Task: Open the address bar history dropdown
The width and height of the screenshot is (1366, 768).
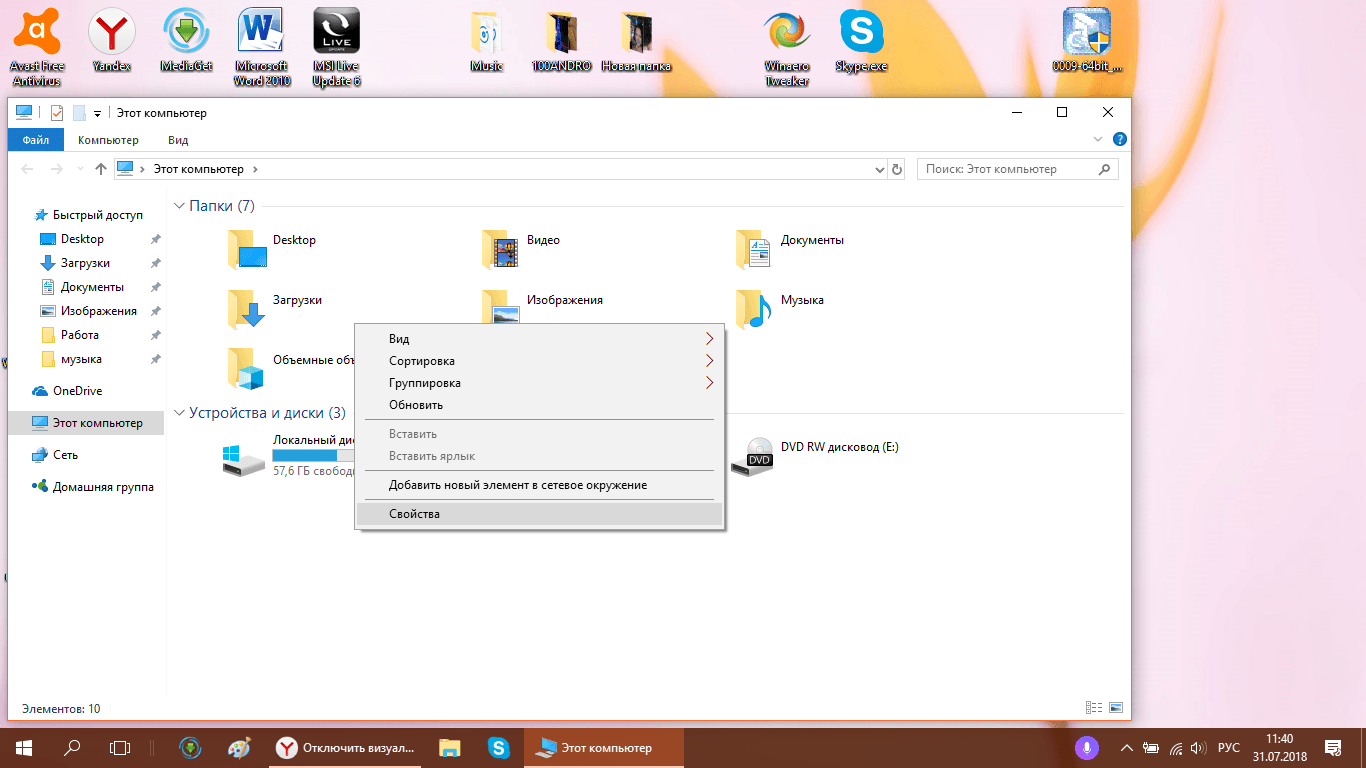Action: [x=880, y=169]
